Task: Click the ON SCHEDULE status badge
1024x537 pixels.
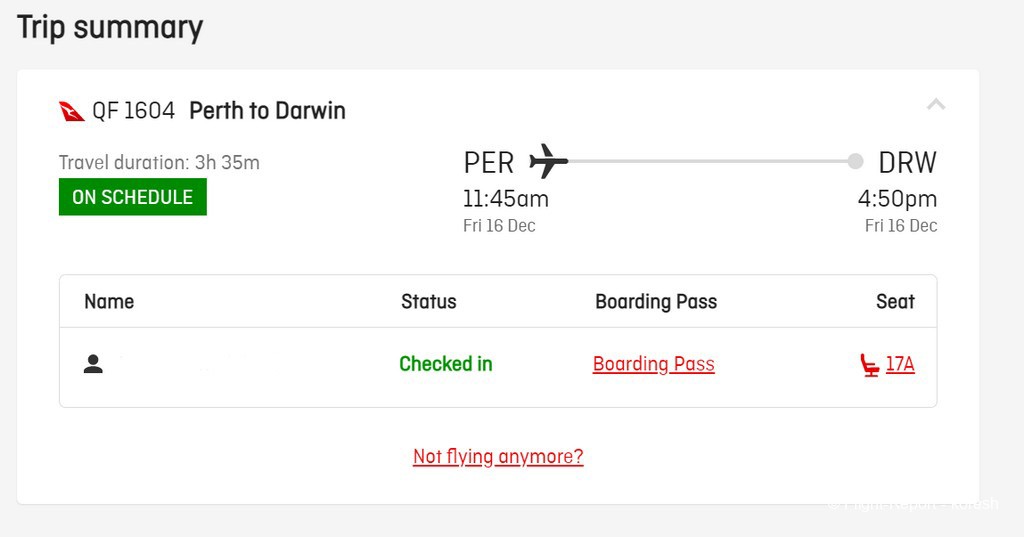Action: (x=133, y=197)
